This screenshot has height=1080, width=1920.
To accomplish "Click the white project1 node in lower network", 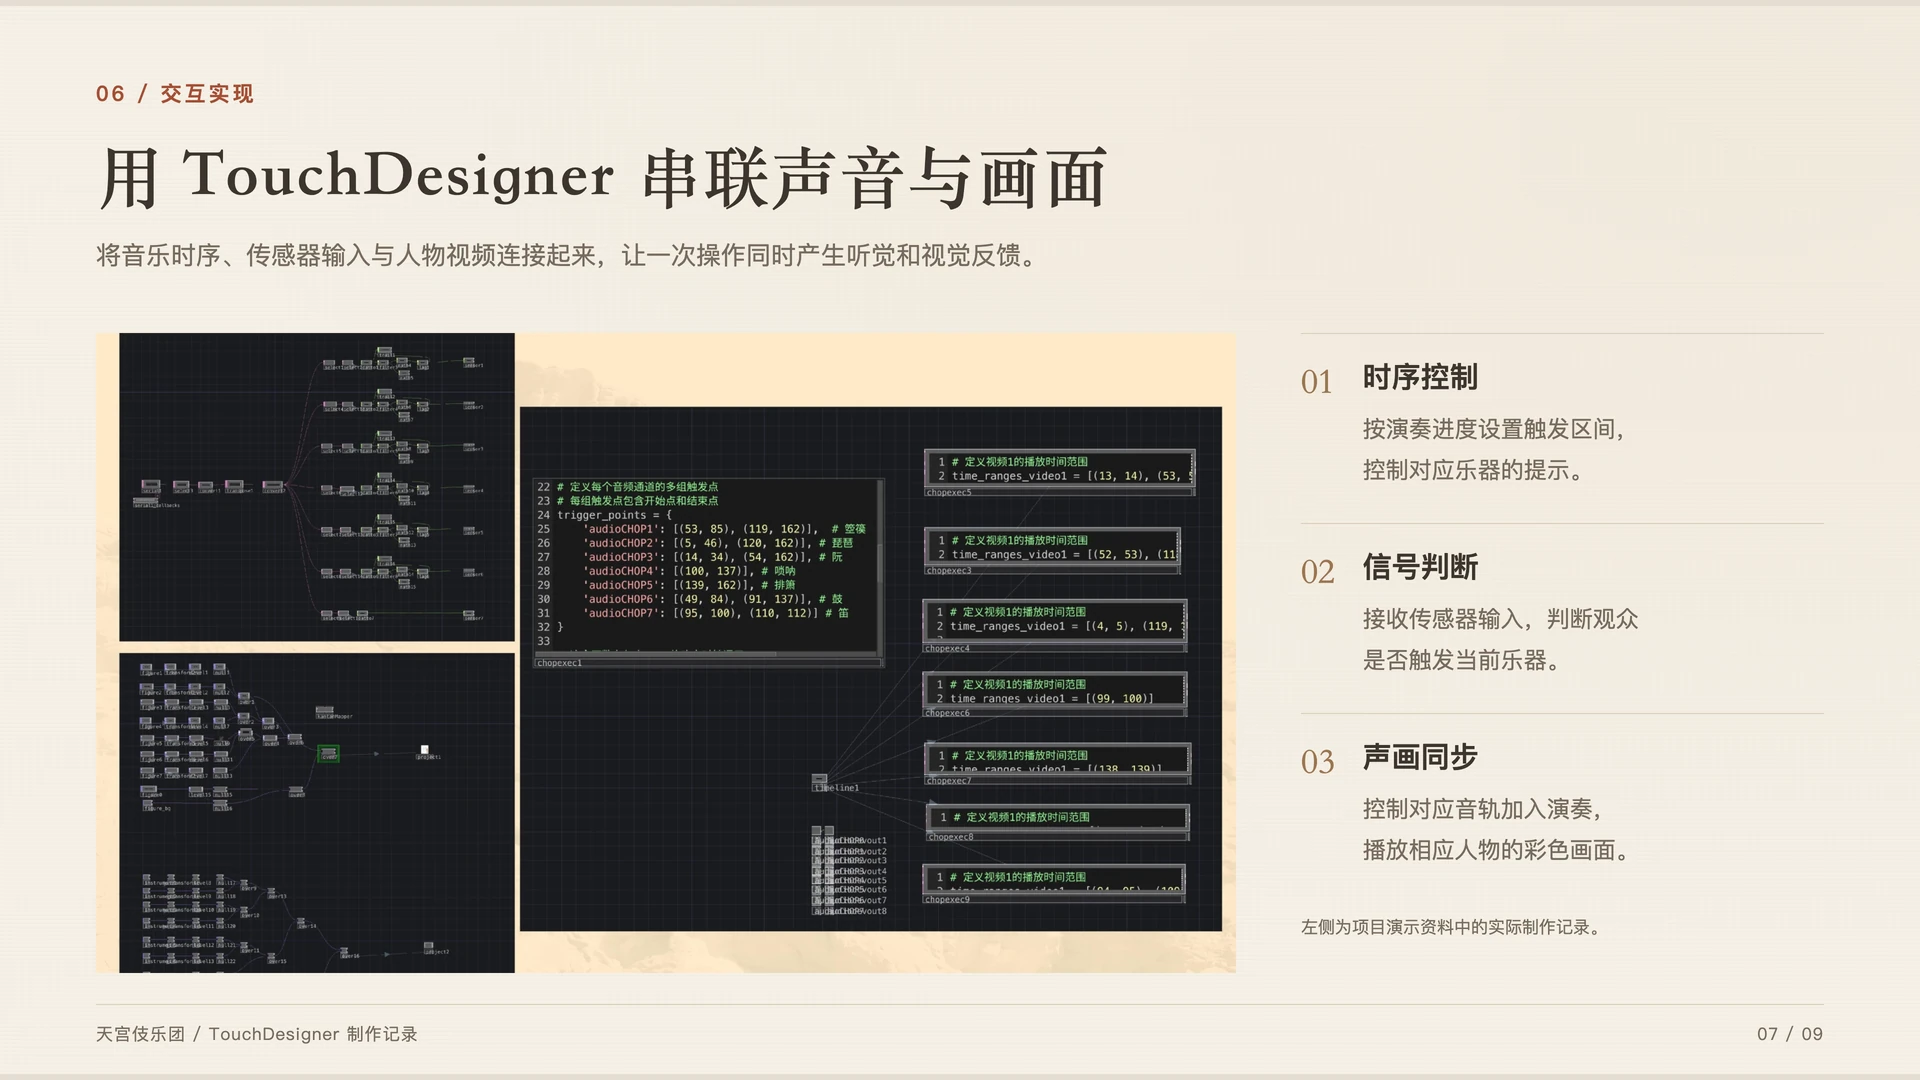I will (425, 749).
